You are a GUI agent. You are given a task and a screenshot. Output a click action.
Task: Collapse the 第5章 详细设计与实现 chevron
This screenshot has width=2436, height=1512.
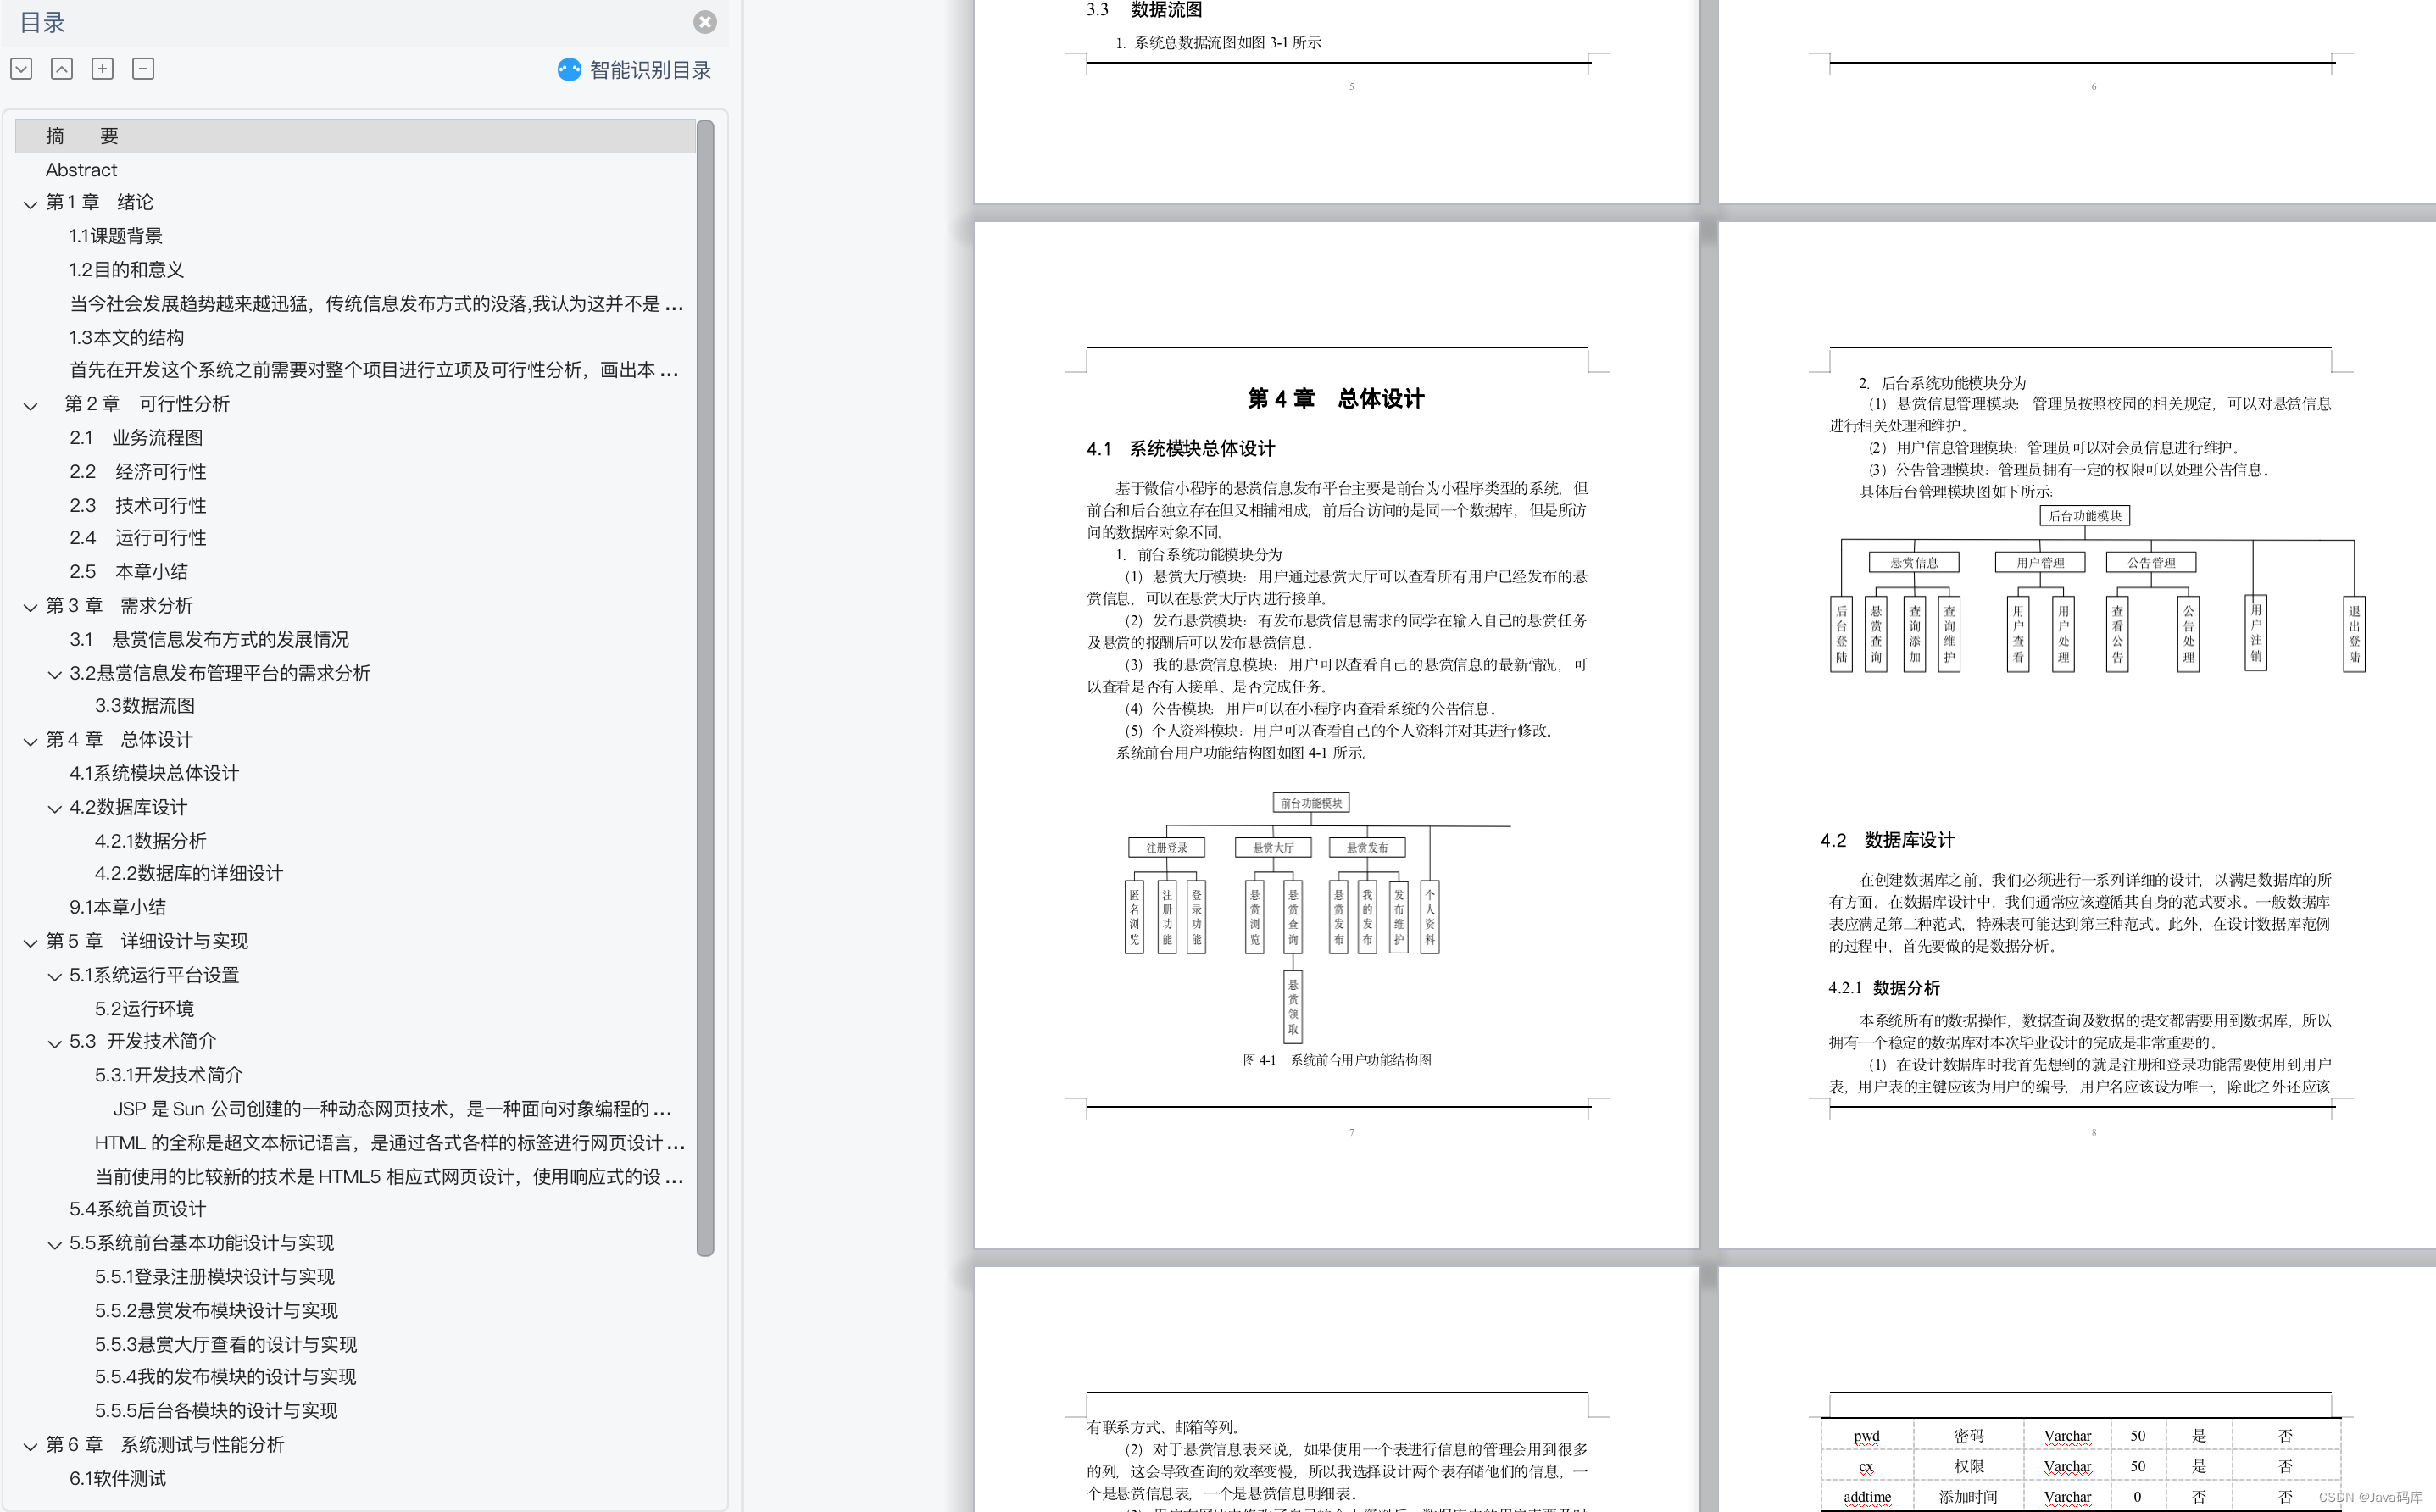[x=30, y=942]
